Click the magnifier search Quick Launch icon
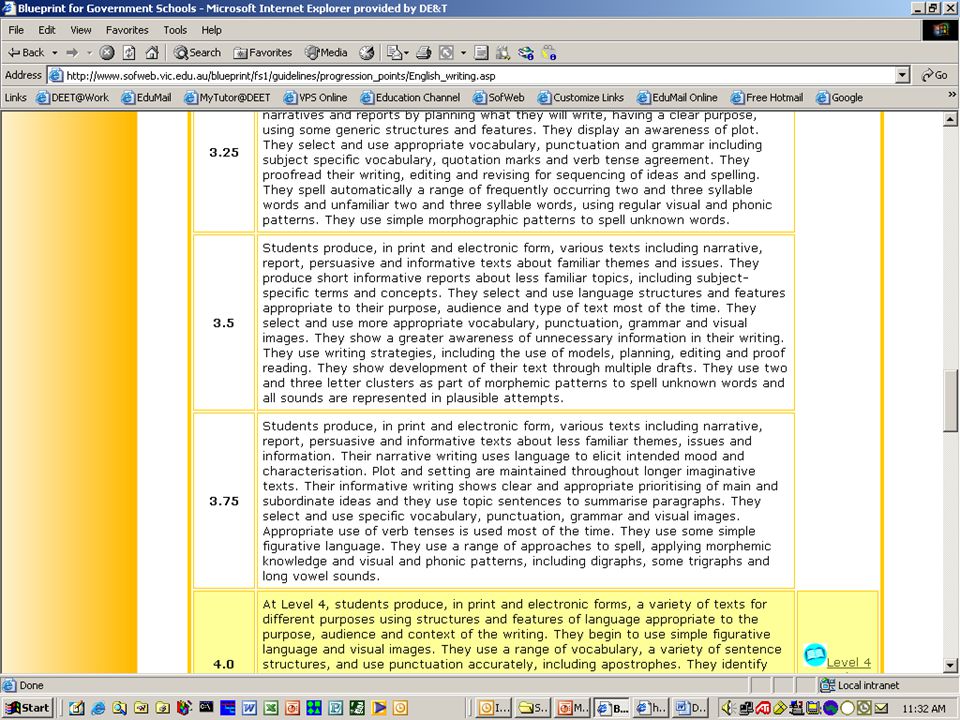This screenshot has width=960, height=720. (119, 708)
